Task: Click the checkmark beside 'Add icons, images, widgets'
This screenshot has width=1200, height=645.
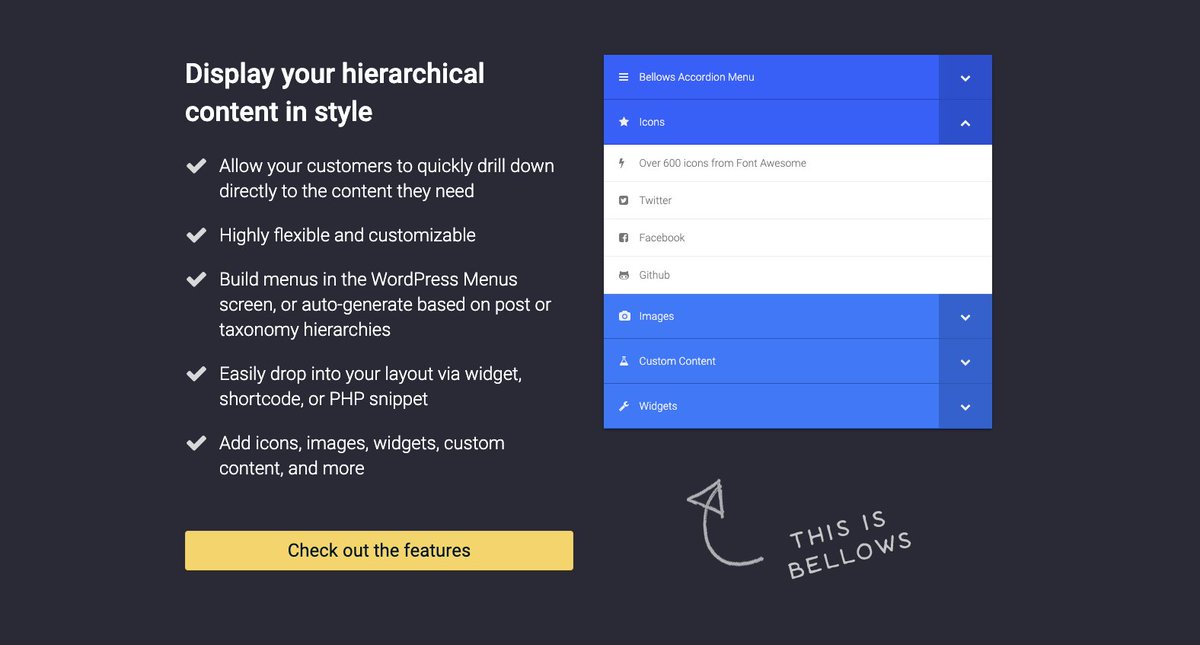Action: [x=196, y=443]
